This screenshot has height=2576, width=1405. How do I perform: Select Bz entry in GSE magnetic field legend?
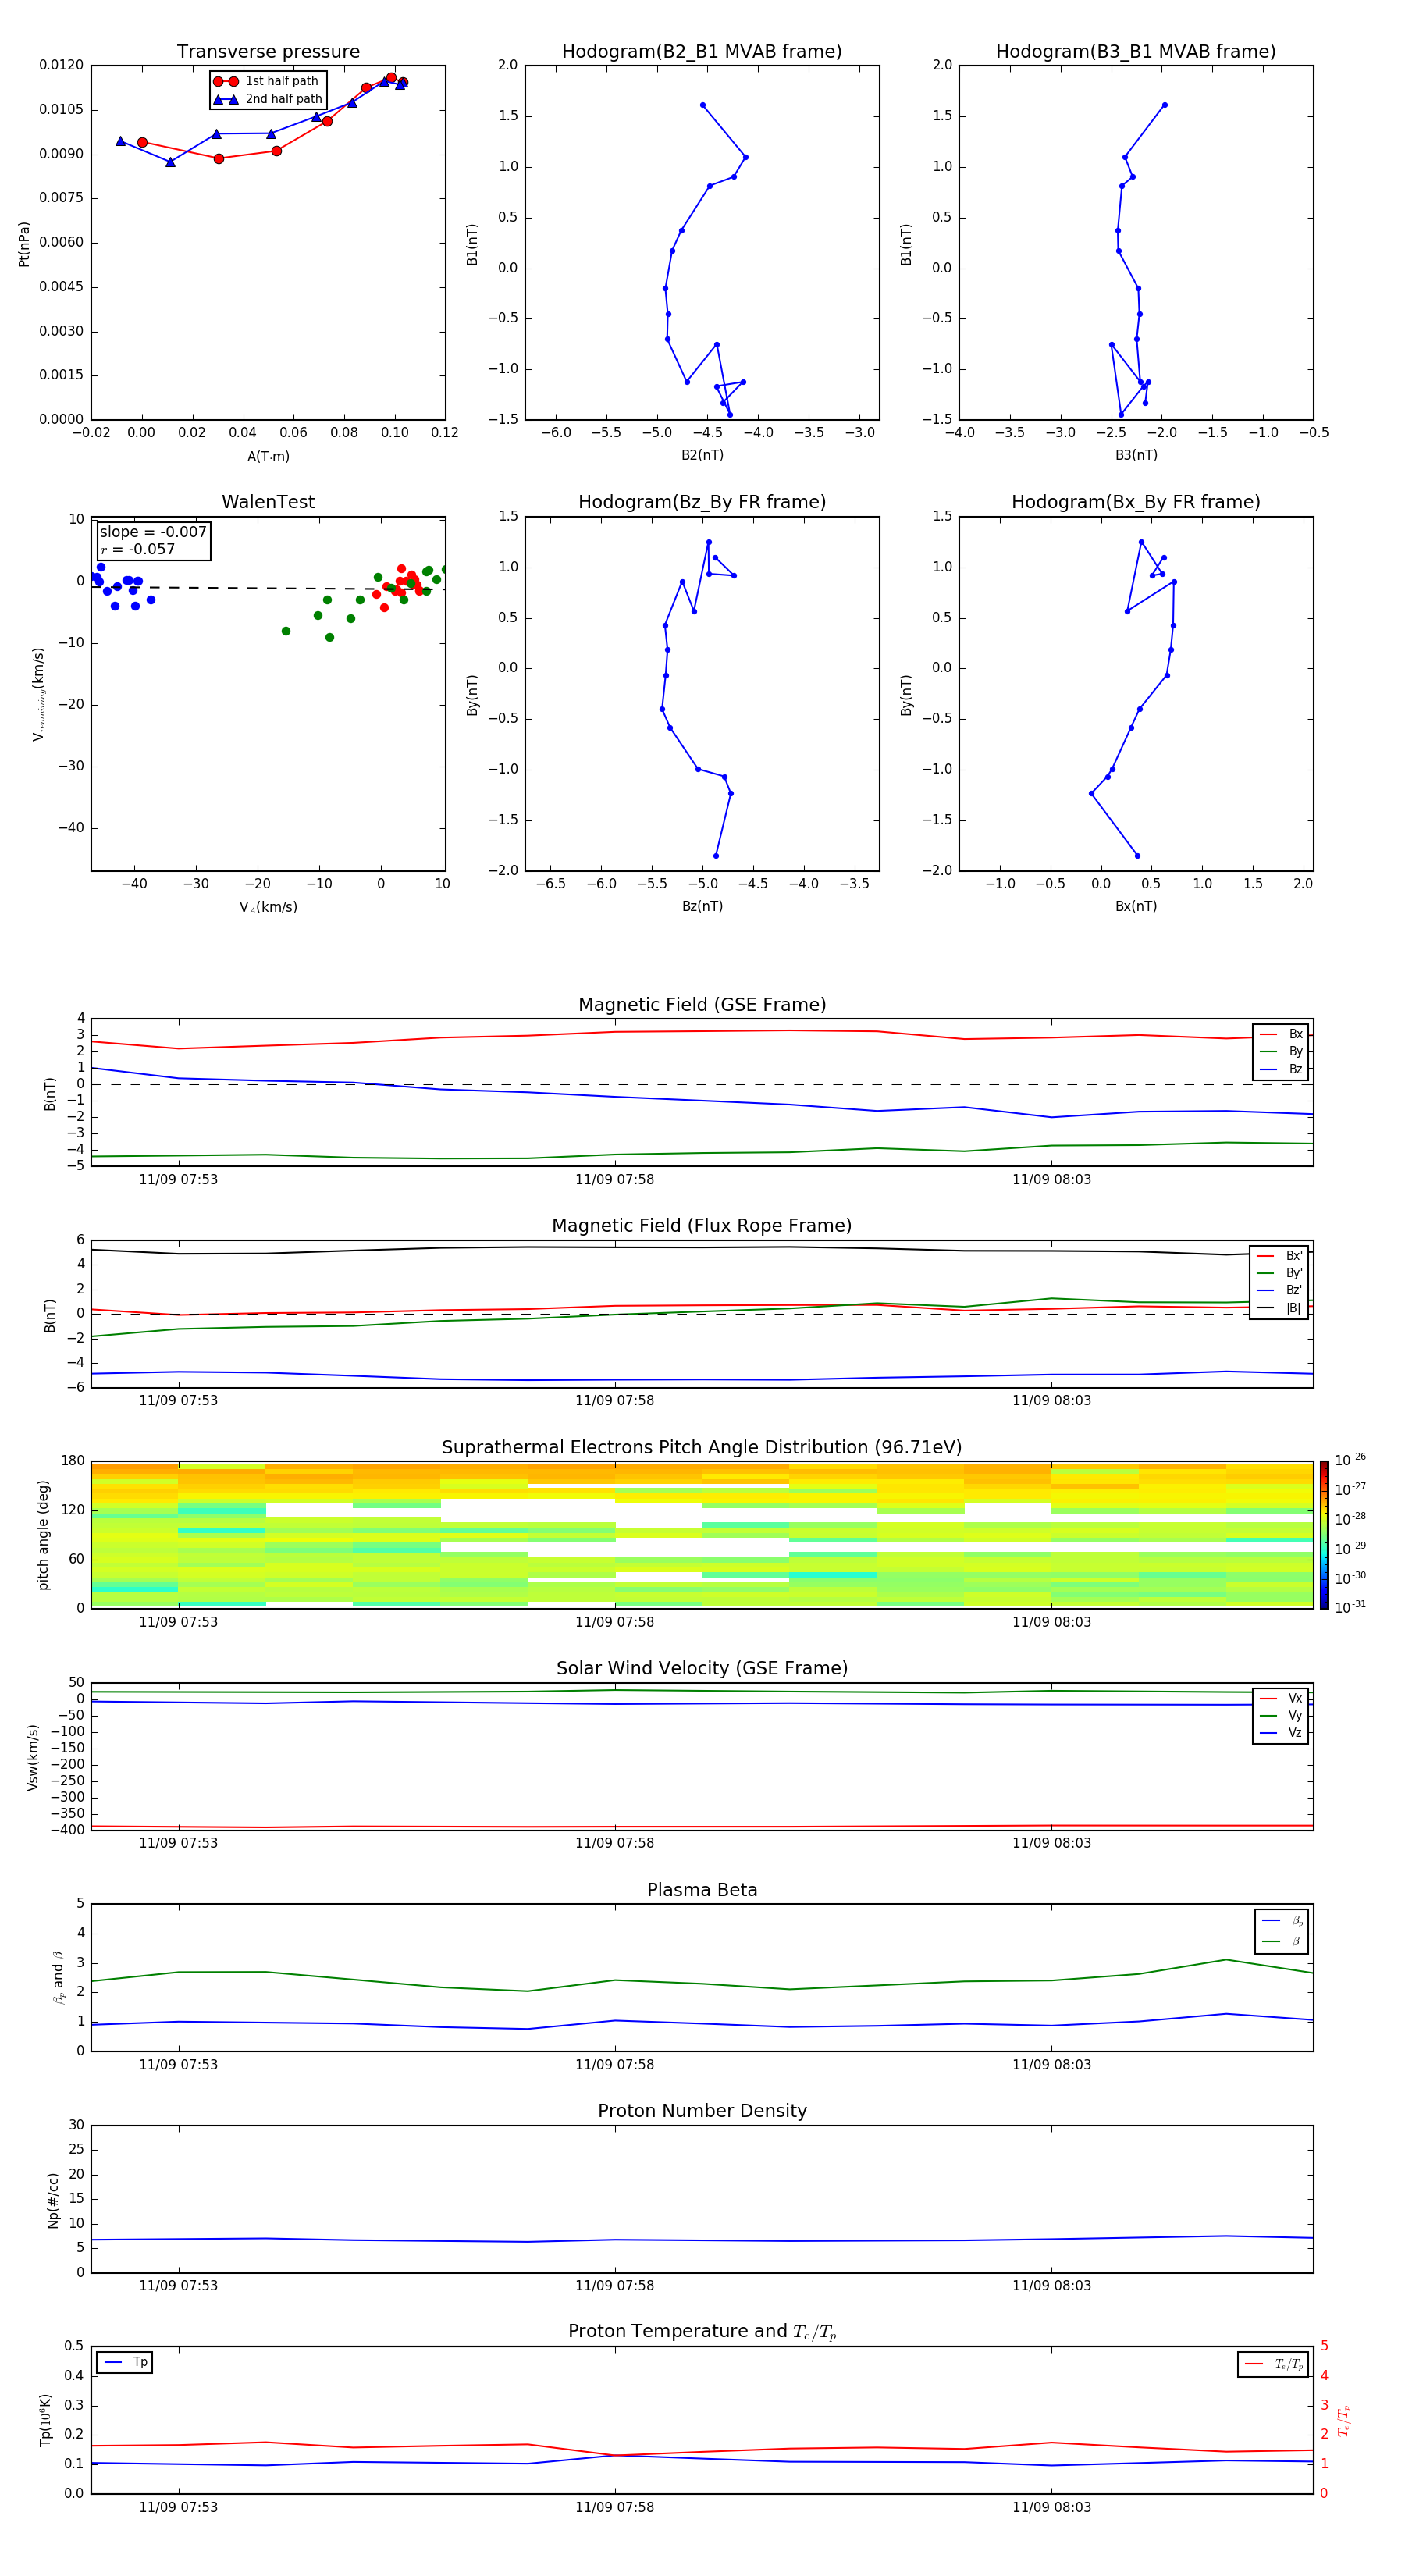(x=1281, y=1069)
